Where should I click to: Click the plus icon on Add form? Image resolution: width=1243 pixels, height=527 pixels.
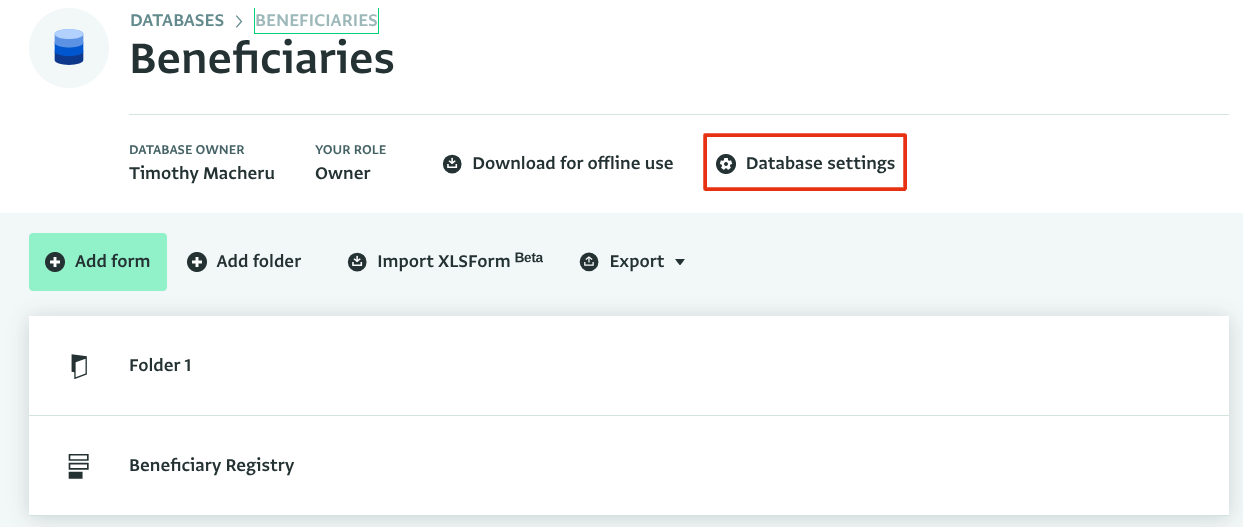point(56,262)
